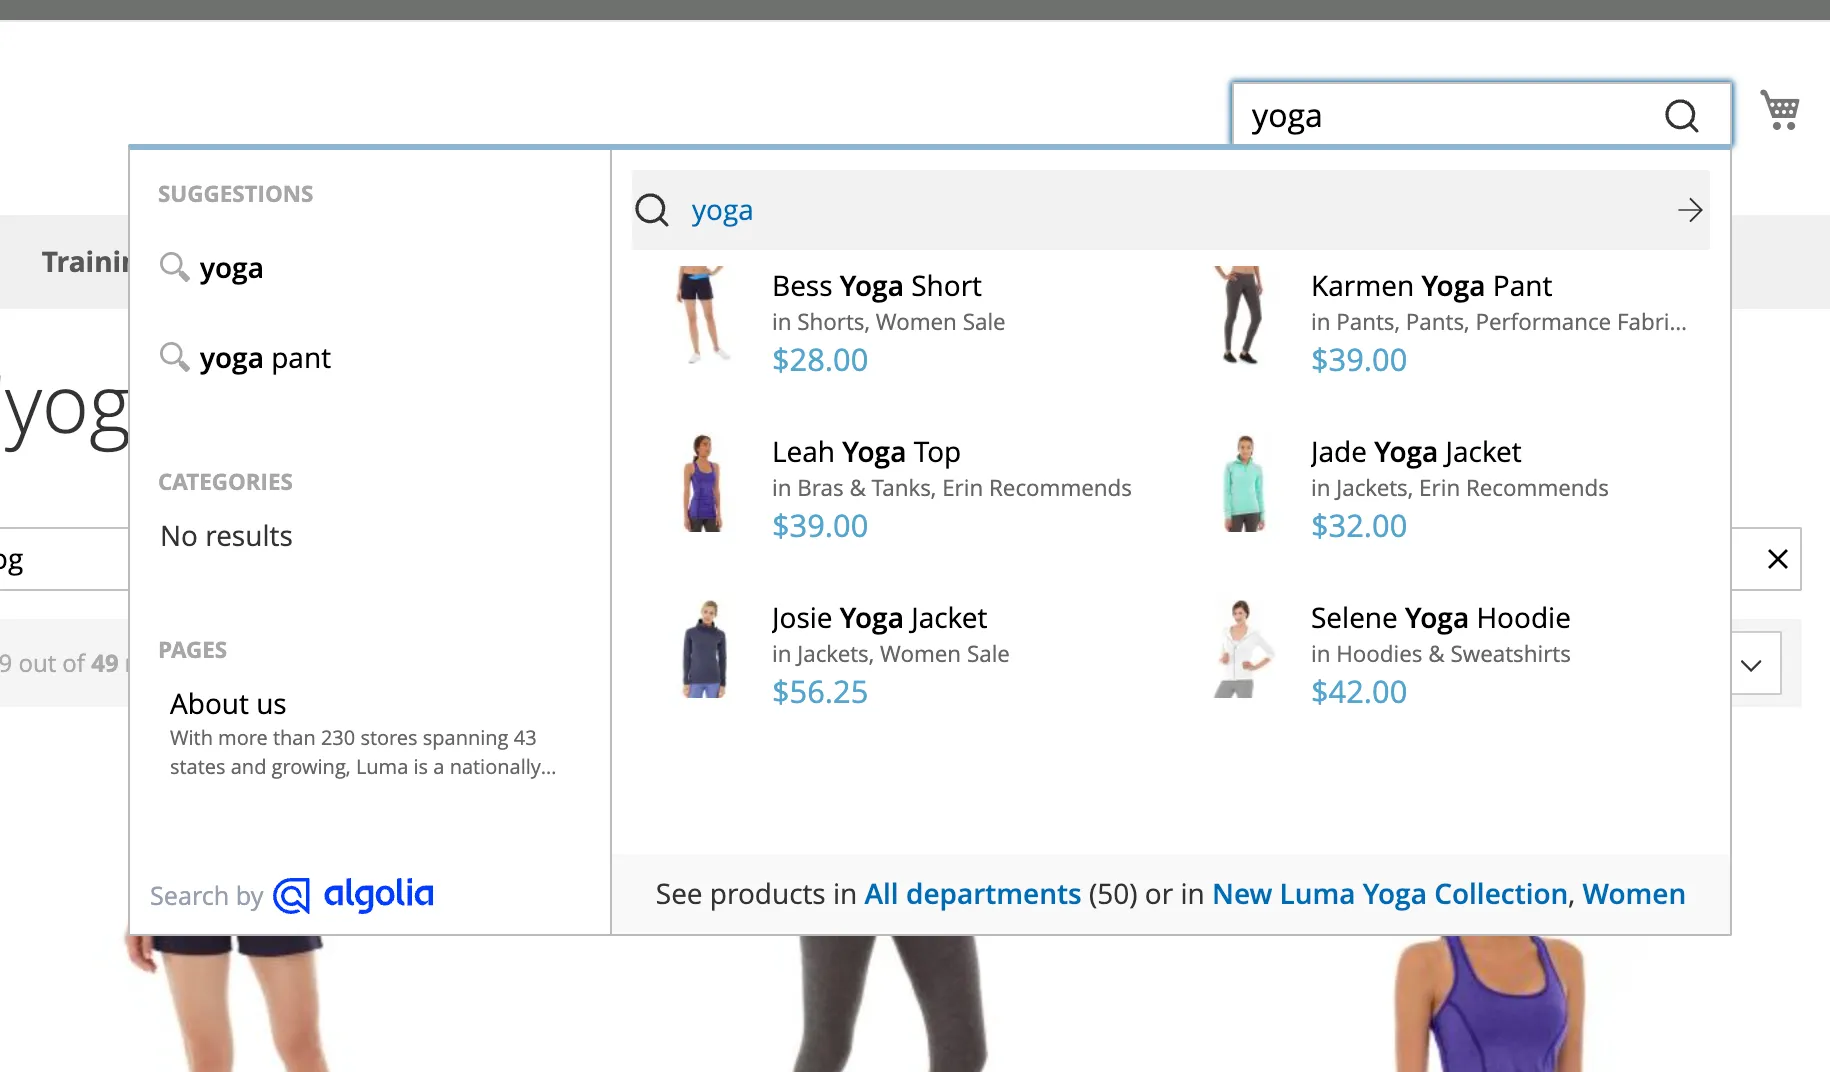View products in All departments
This screenshot has width=1830, height=1072.
click(971, 894)
